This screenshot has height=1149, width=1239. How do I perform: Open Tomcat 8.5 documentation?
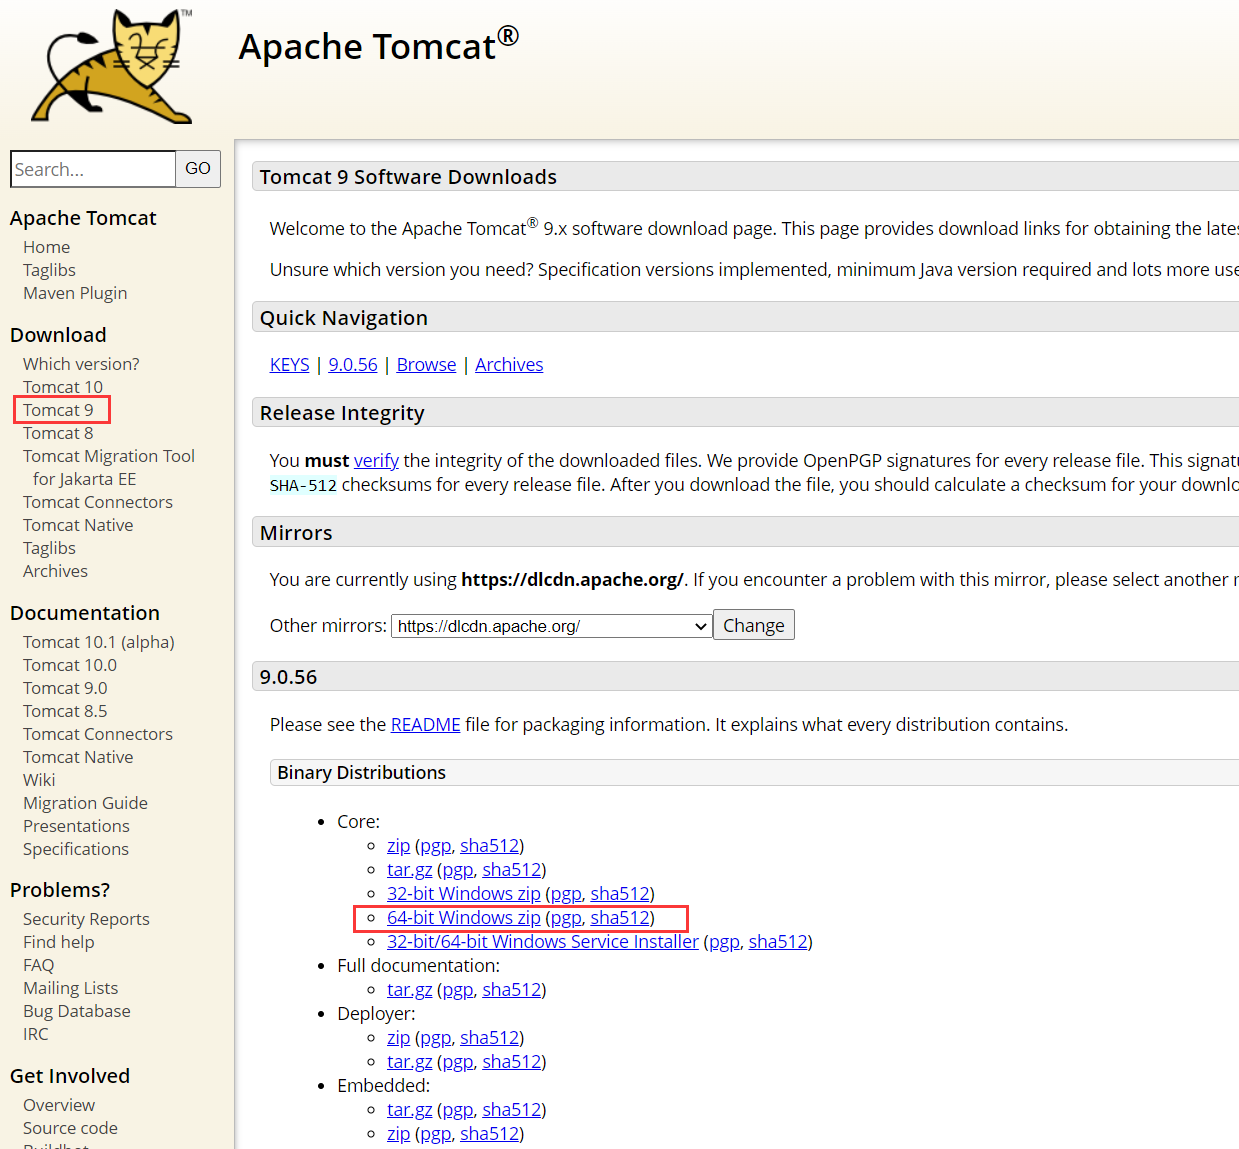[x=65, y=711]
